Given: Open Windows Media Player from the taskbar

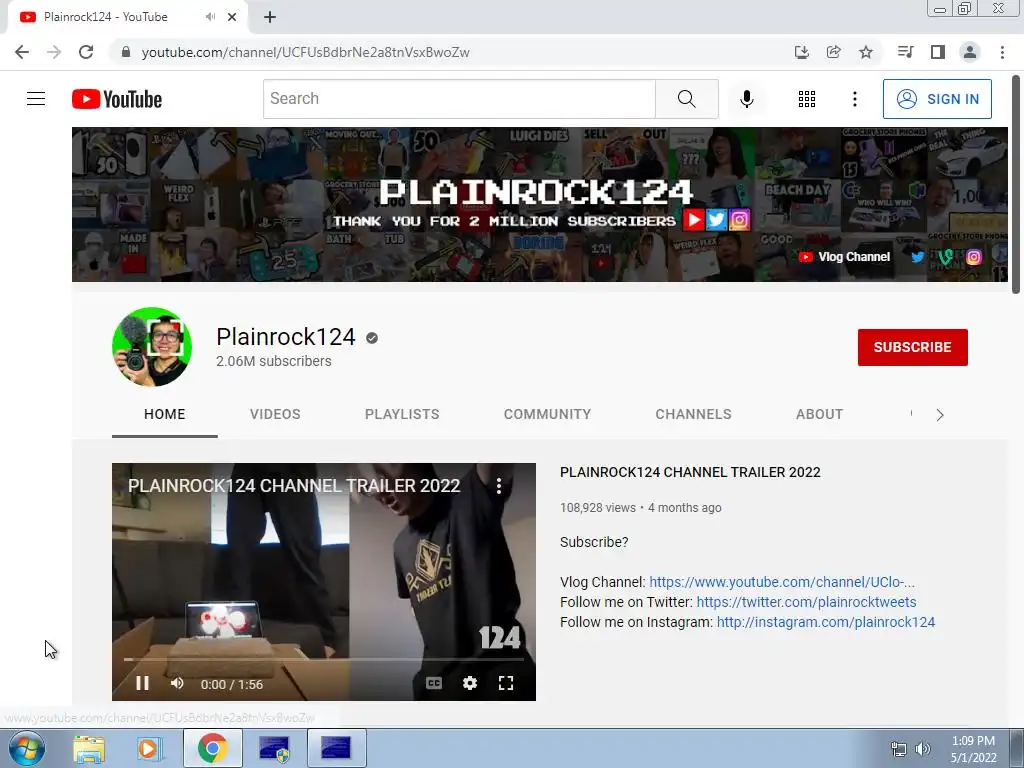Looking at the screenshot, I should [x=148, y=748].
